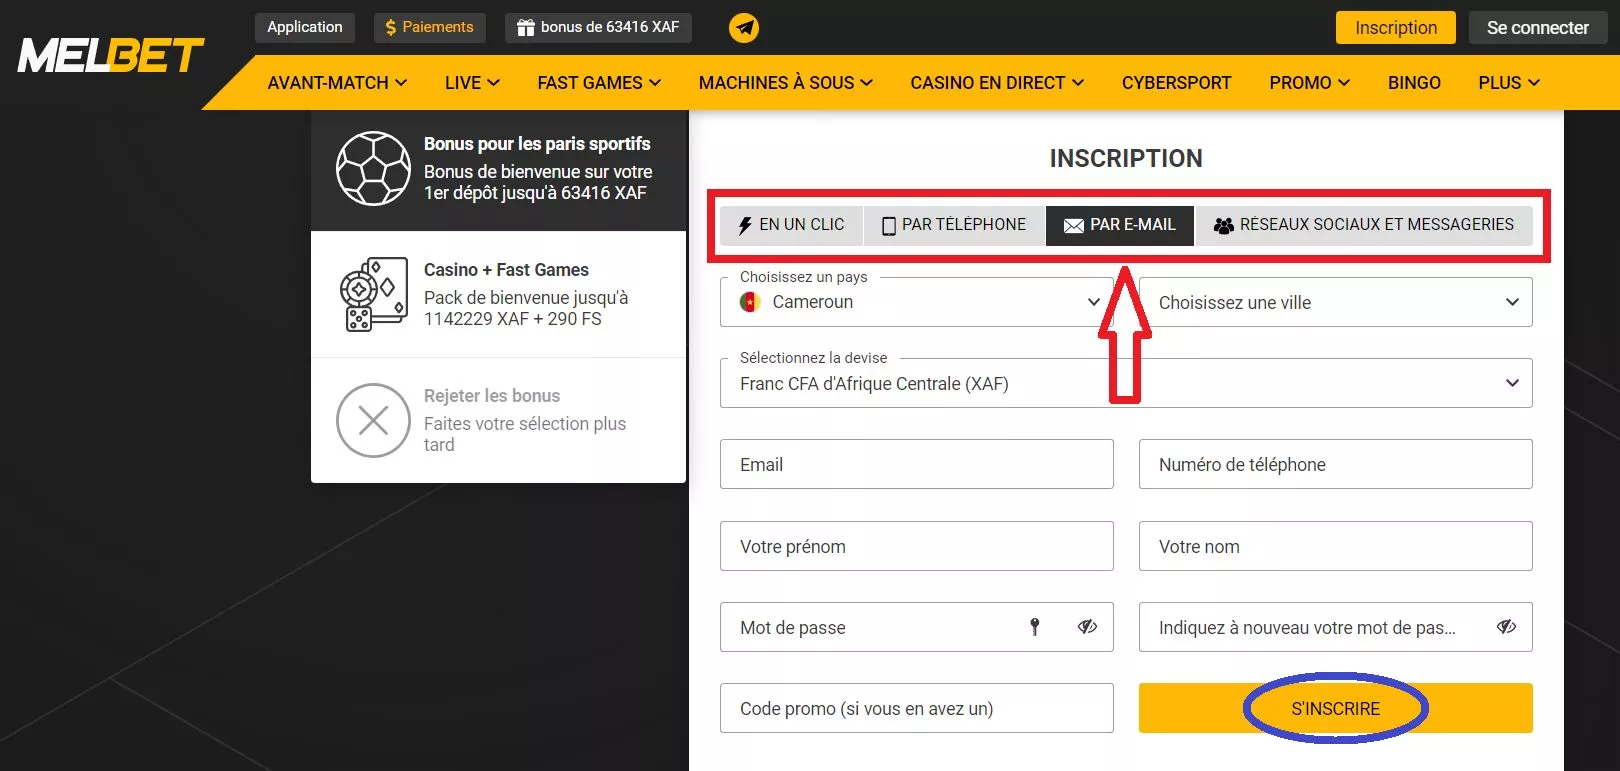The height and width of the screenshot is (771, 1620).
Task: Click the soccer ball sports bonus icon
Action: tap(373, 168)
